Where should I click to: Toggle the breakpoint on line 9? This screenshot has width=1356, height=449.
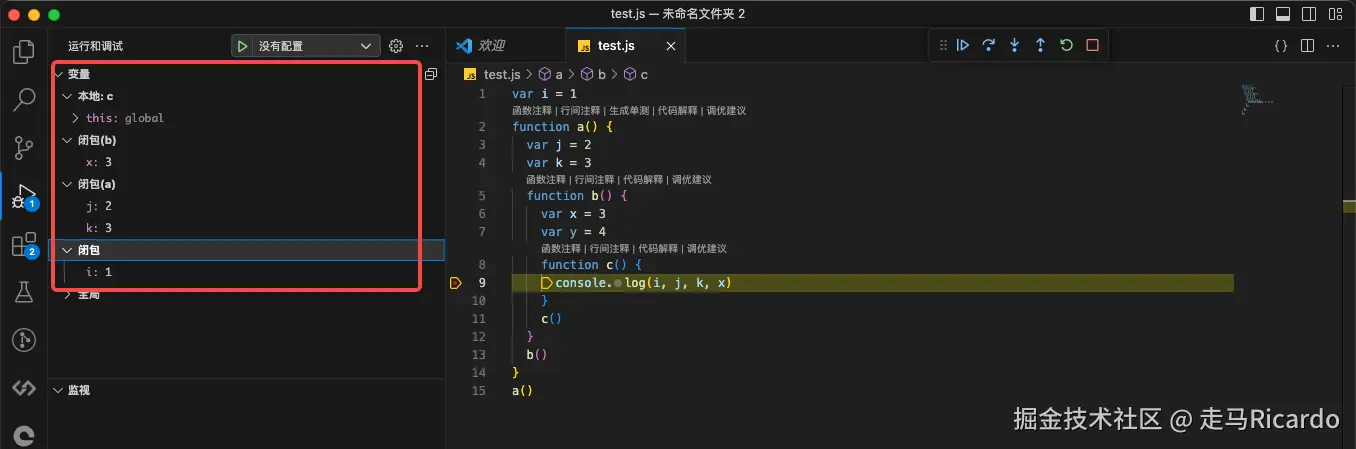click(456, 283)
